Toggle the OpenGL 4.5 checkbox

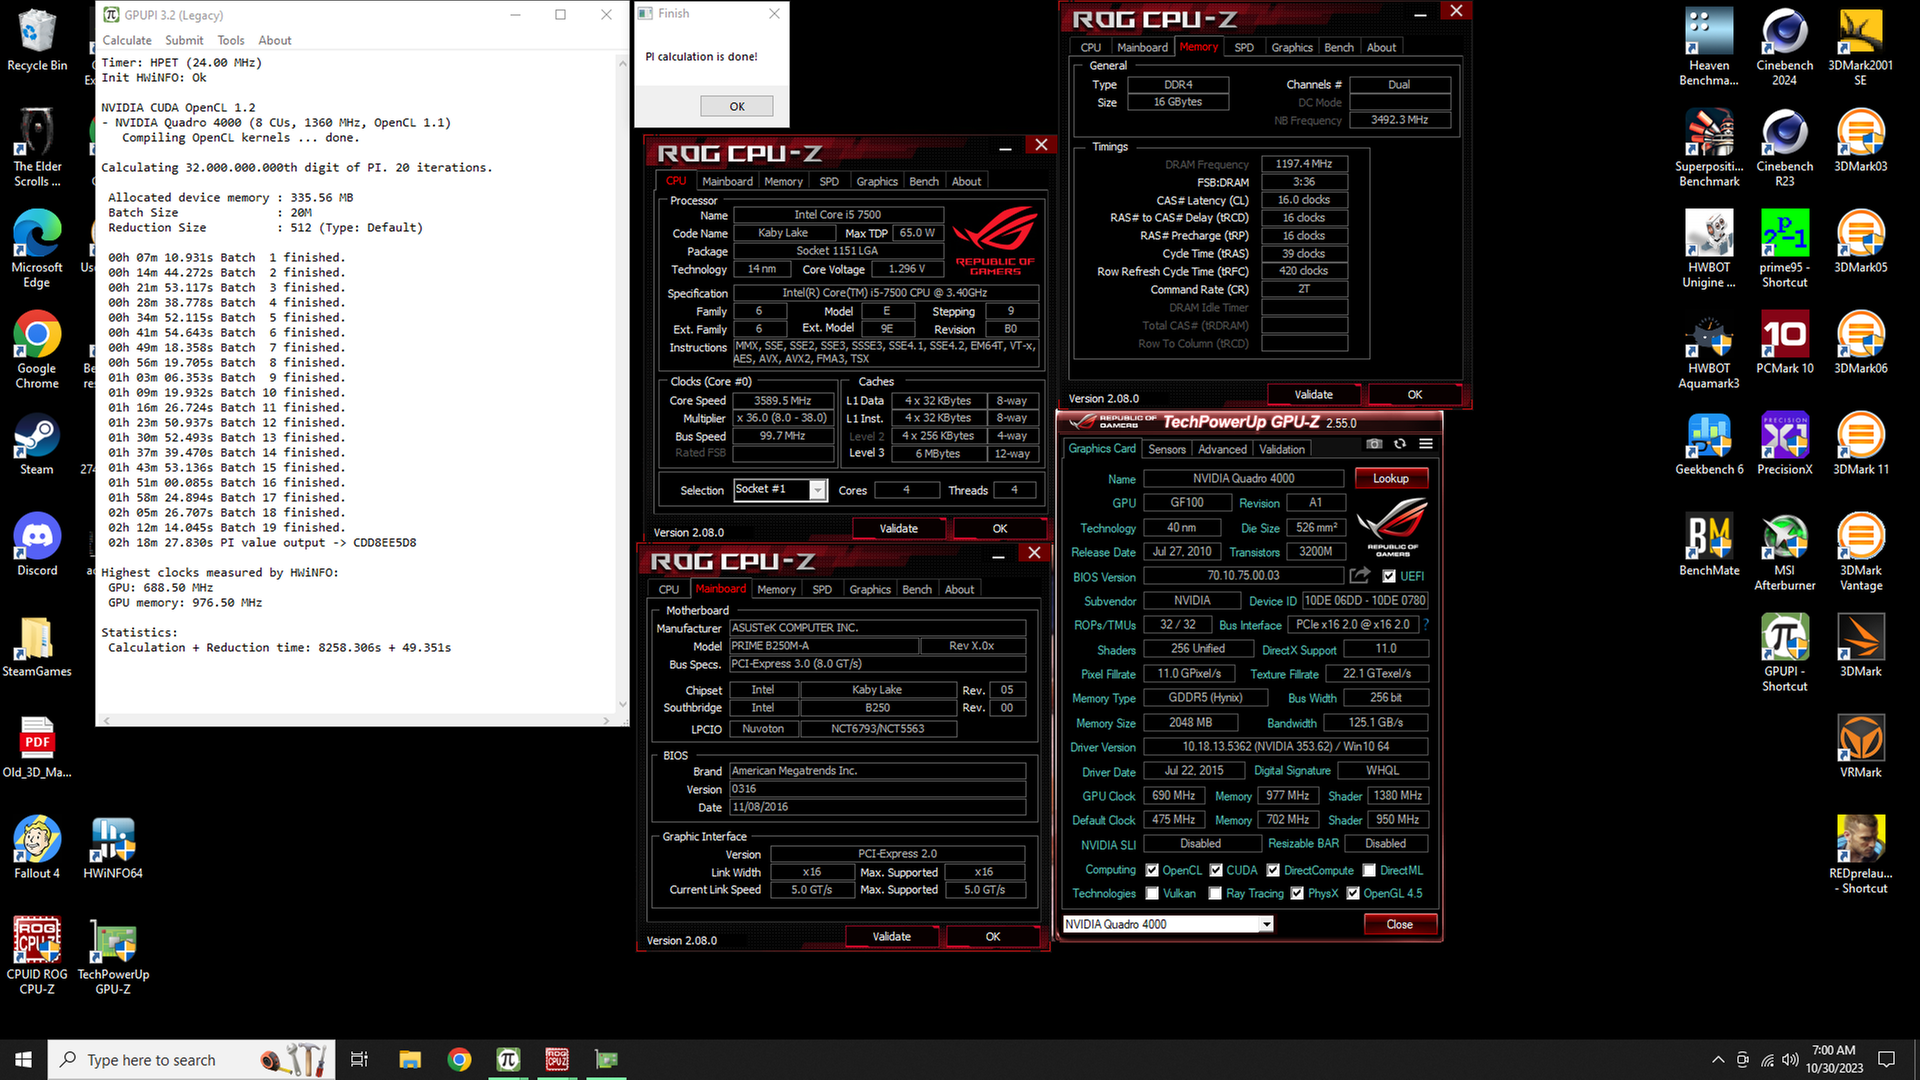point(1353,893)
